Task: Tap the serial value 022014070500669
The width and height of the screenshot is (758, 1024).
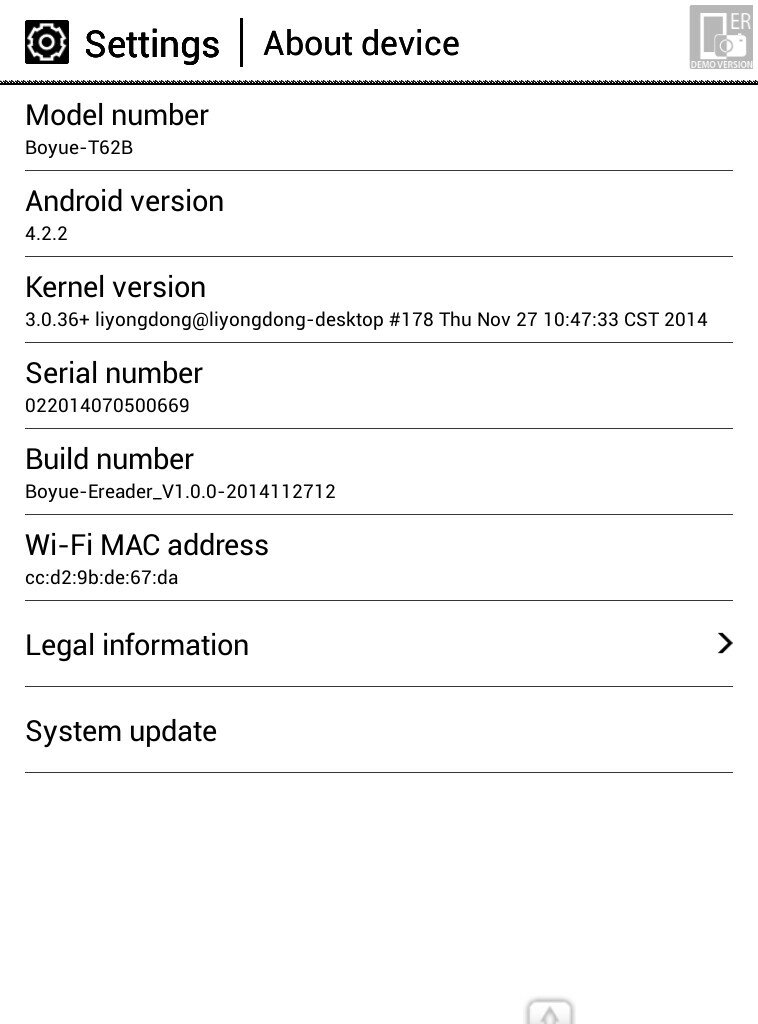Action: click(108, 406)
